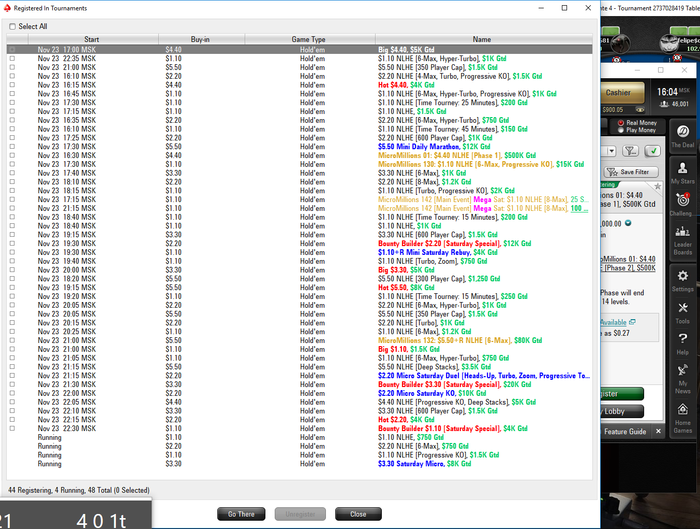This screenshot has height=529, width=700.
Task: Open Leader Boards in lobby sidebar
Action: click(683, 243)
